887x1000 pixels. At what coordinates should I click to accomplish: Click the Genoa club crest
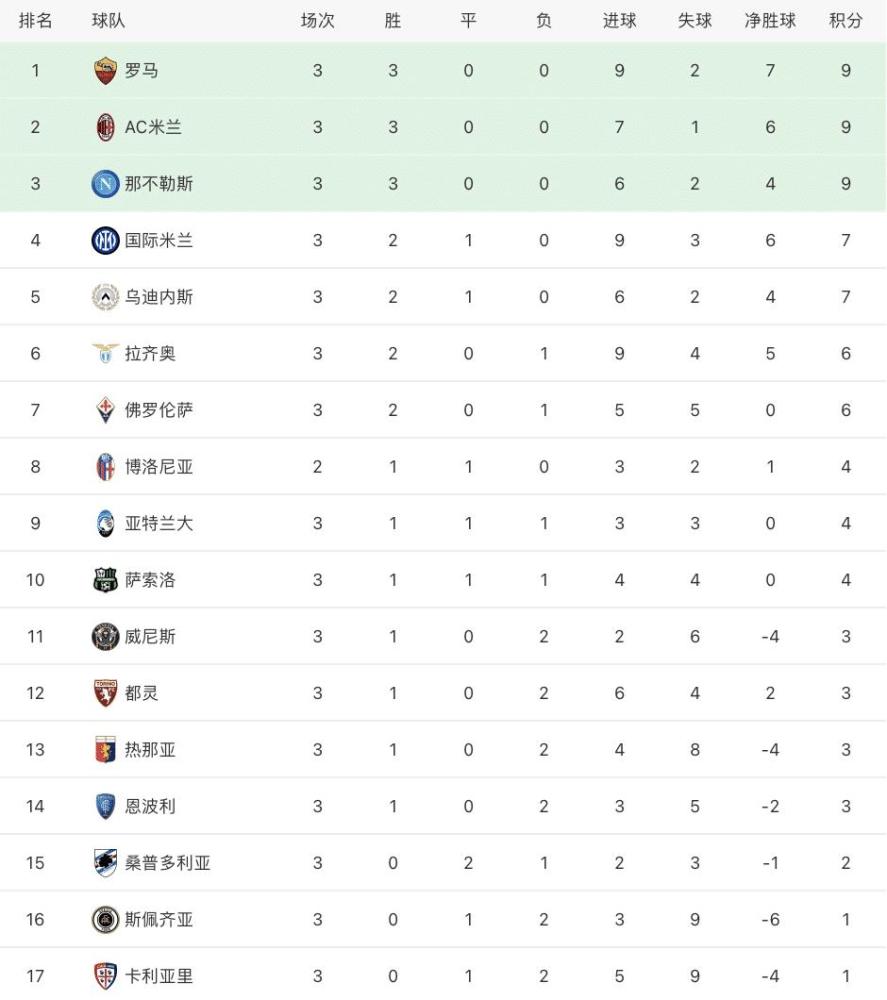[x=105, y=750]
